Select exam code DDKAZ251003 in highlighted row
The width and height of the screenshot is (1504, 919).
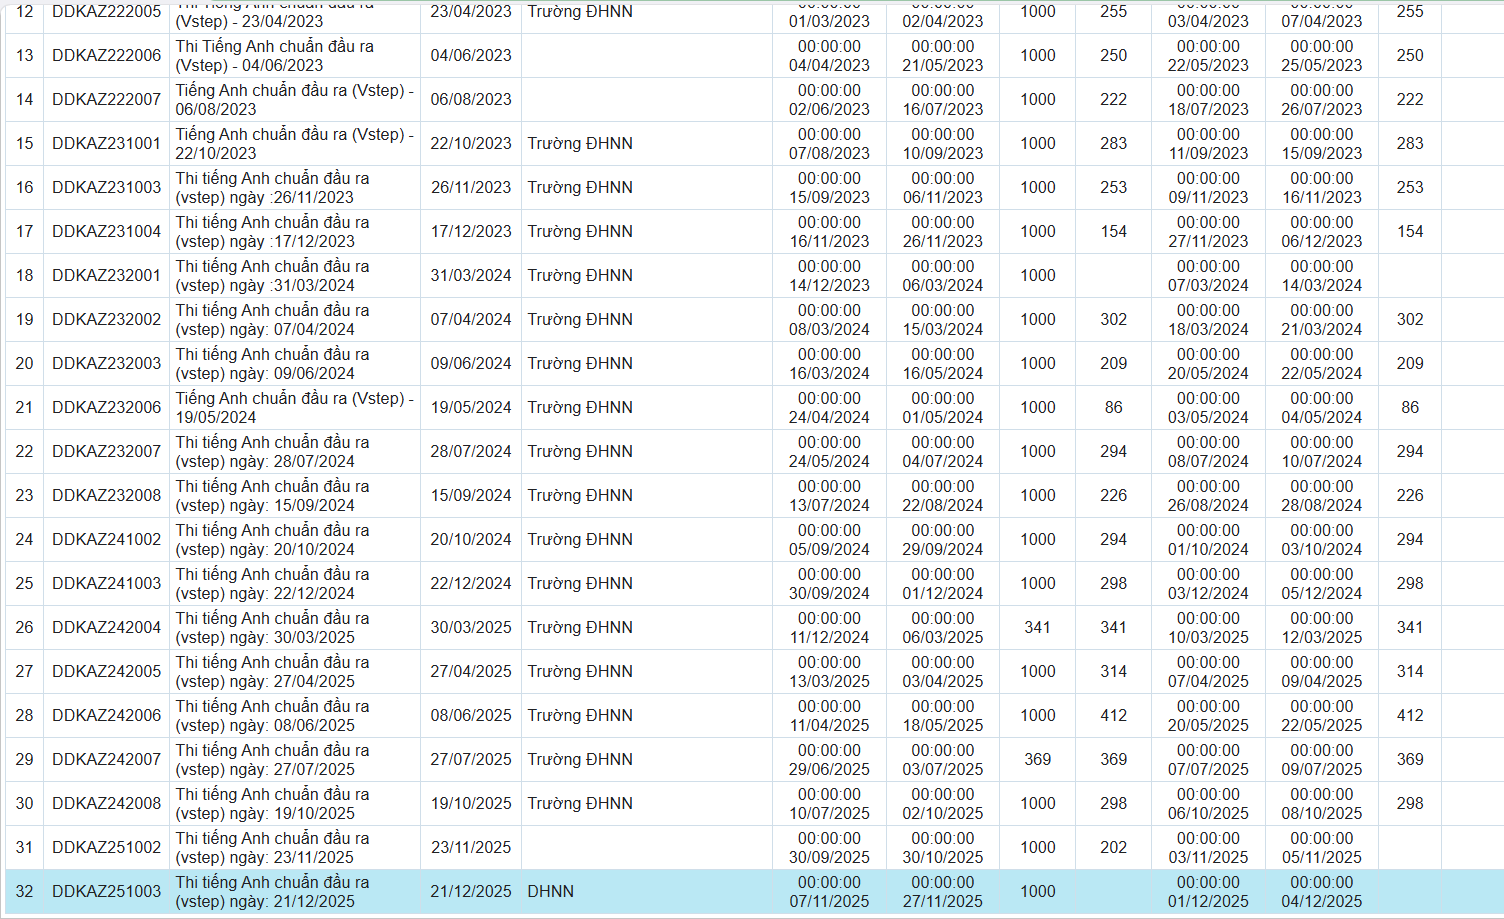point(106,891)
